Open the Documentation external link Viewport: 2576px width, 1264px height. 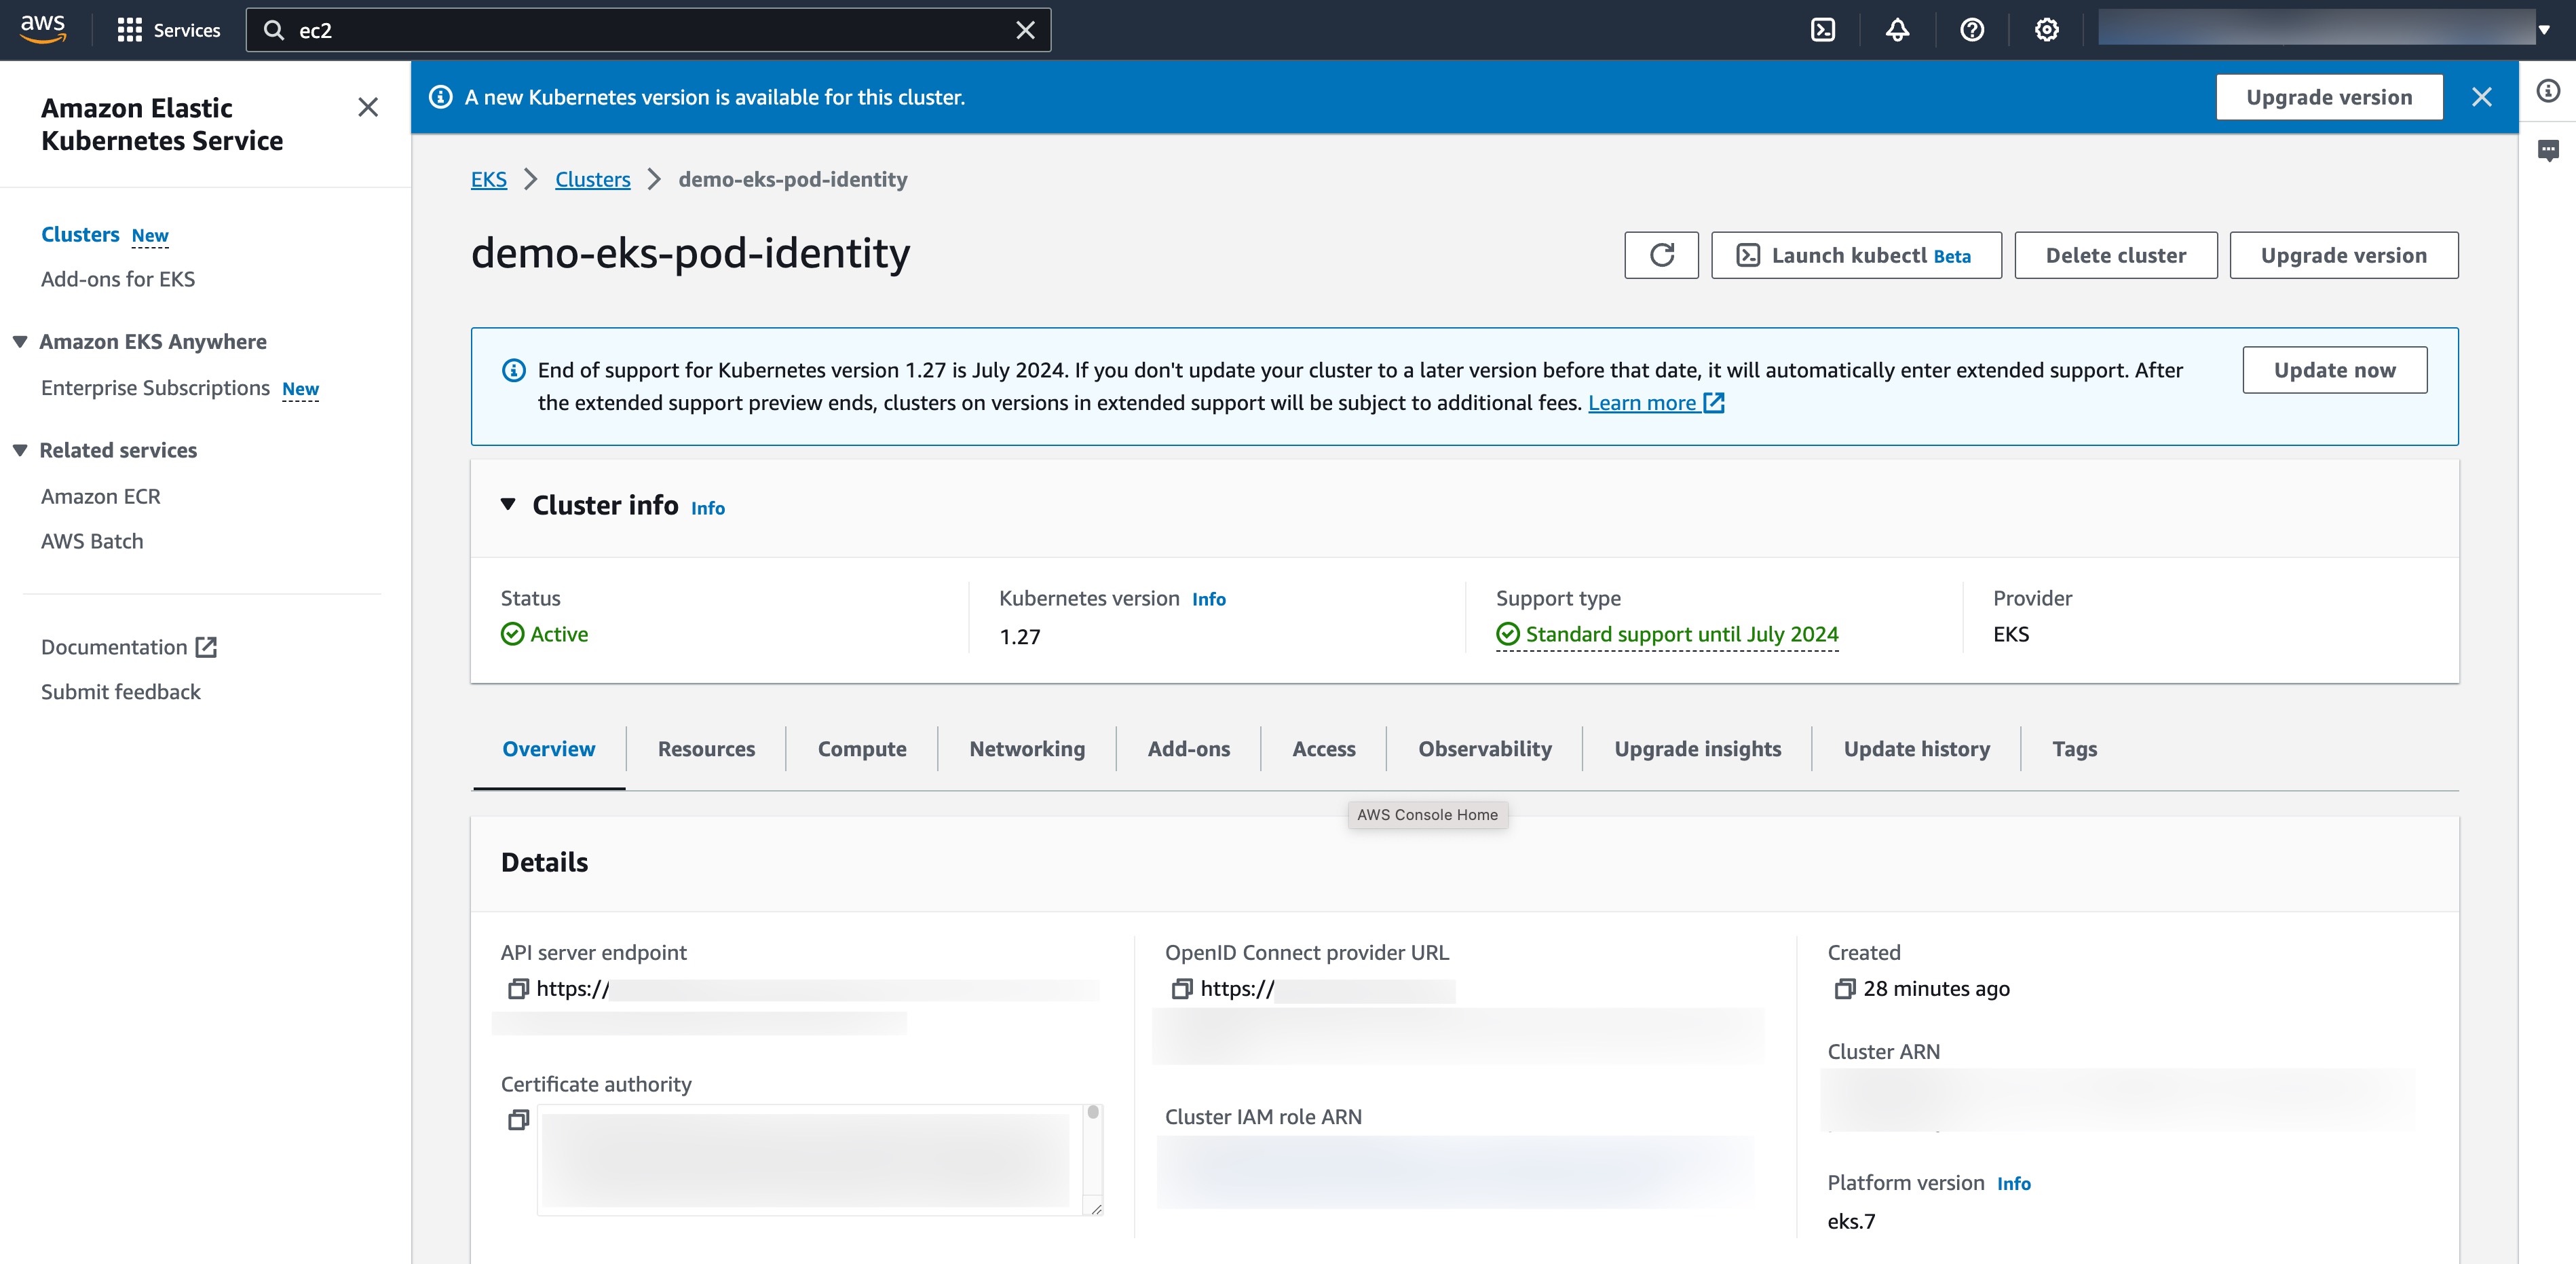click(x=129, y=647)
